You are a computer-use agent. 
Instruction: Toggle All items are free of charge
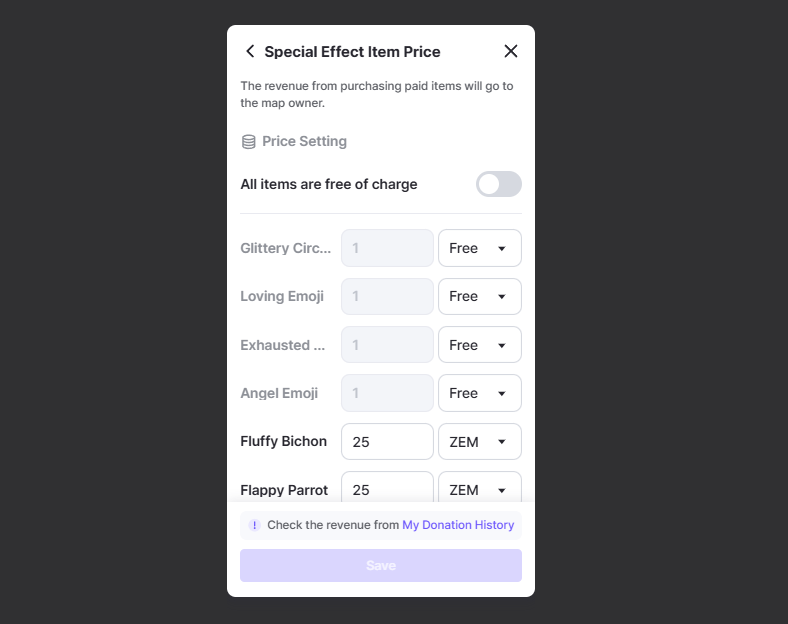pyautogui.click(x=498, y=184)
